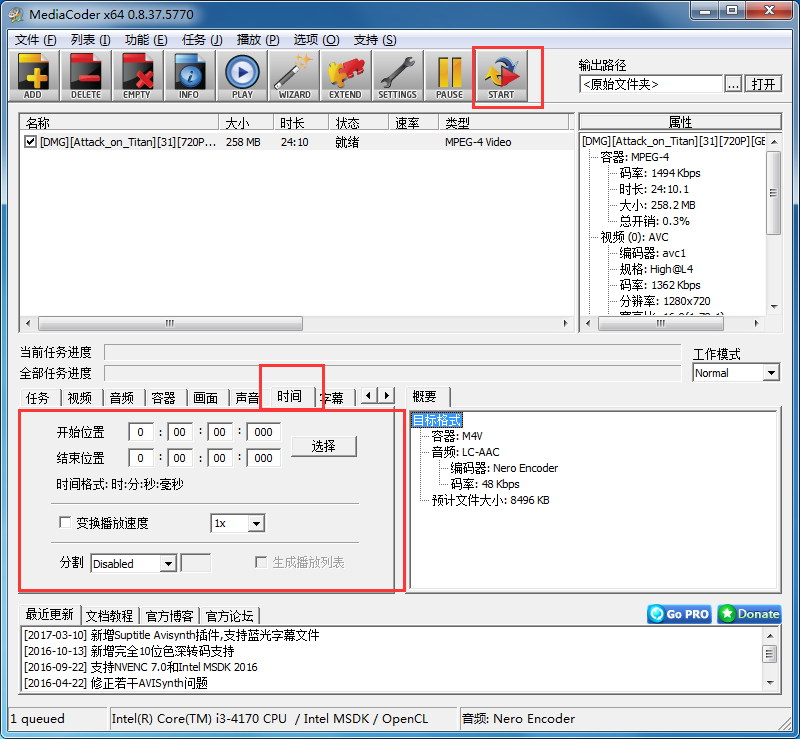Check the 生成播放列表 option
800x739 pixels.
coord(259,563)
